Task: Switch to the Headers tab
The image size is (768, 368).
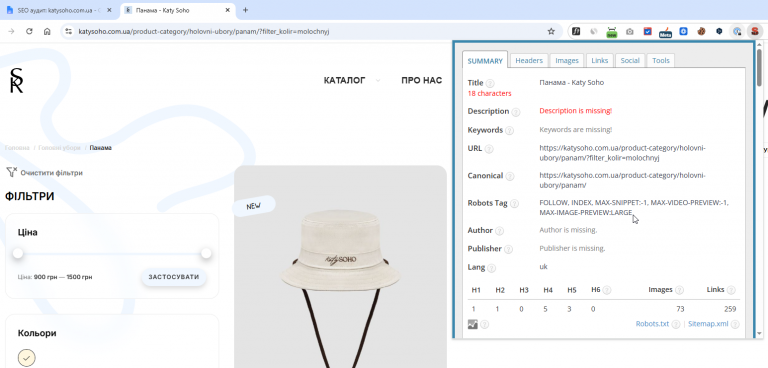Action: pyautogui.click(x=529, y=60)
